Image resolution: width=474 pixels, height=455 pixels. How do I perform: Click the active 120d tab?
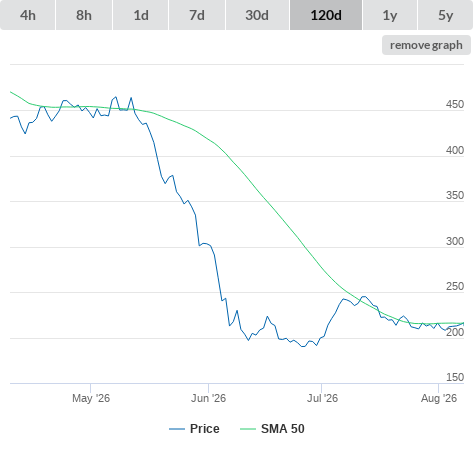(x=326, y=15)
